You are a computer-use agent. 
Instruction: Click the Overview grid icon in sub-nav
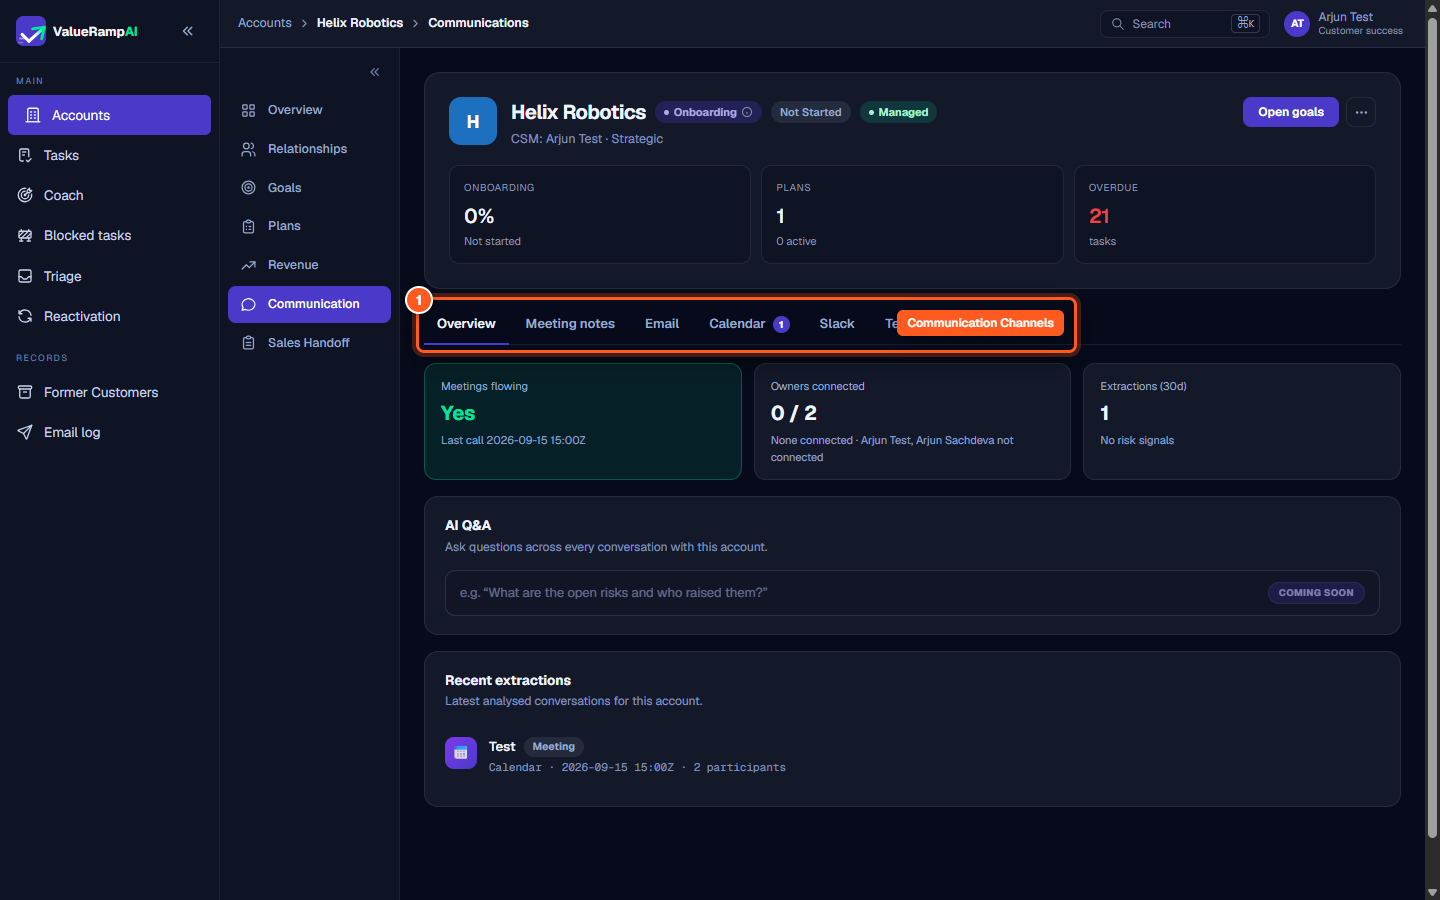click(x=249, y=110)
